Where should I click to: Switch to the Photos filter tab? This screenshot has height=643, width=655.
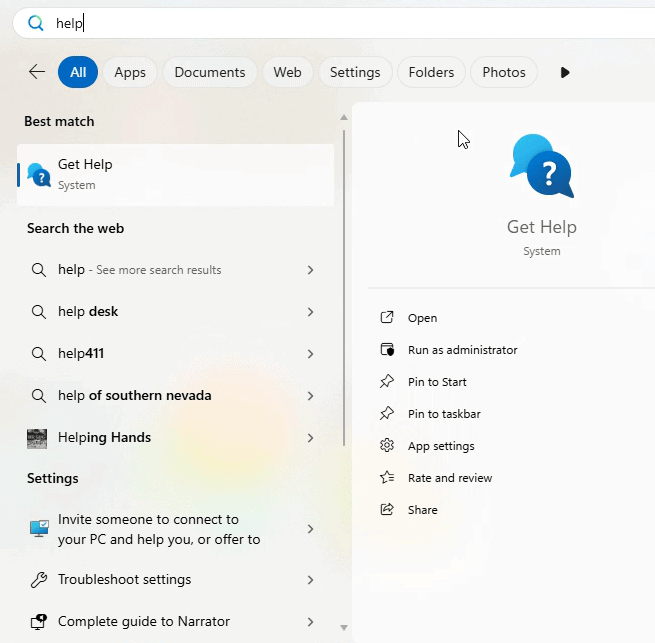point(504,72)
